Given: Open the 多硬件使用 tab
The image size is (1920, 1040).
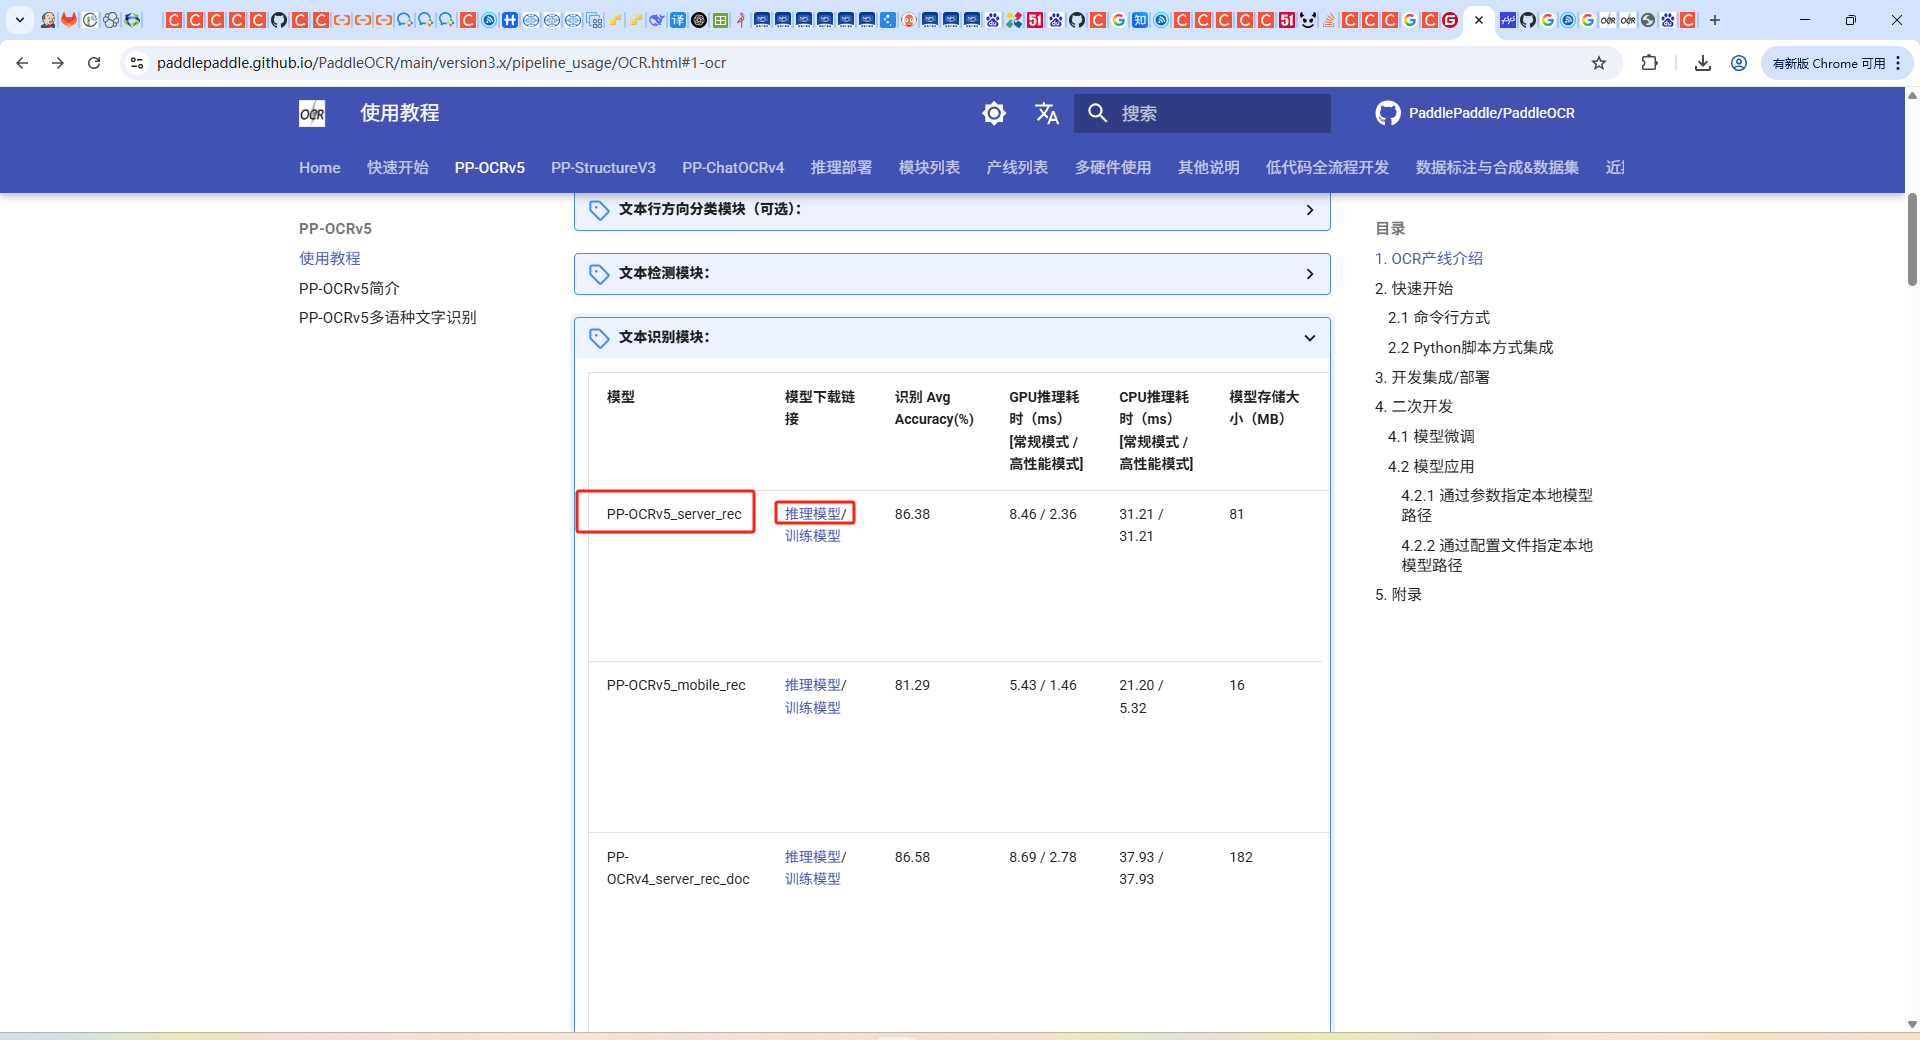Looking at the screenshot, I should (1113, 167).
